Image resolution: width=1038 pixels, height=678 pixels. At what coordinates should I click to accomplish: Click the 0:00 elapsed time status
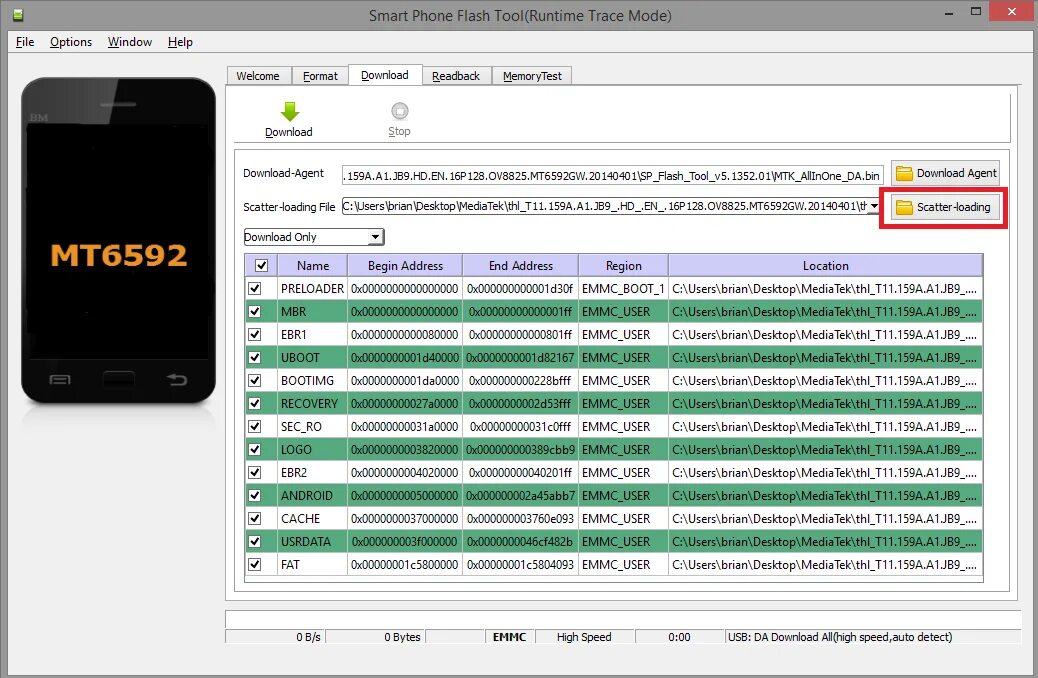pos(679,637)
